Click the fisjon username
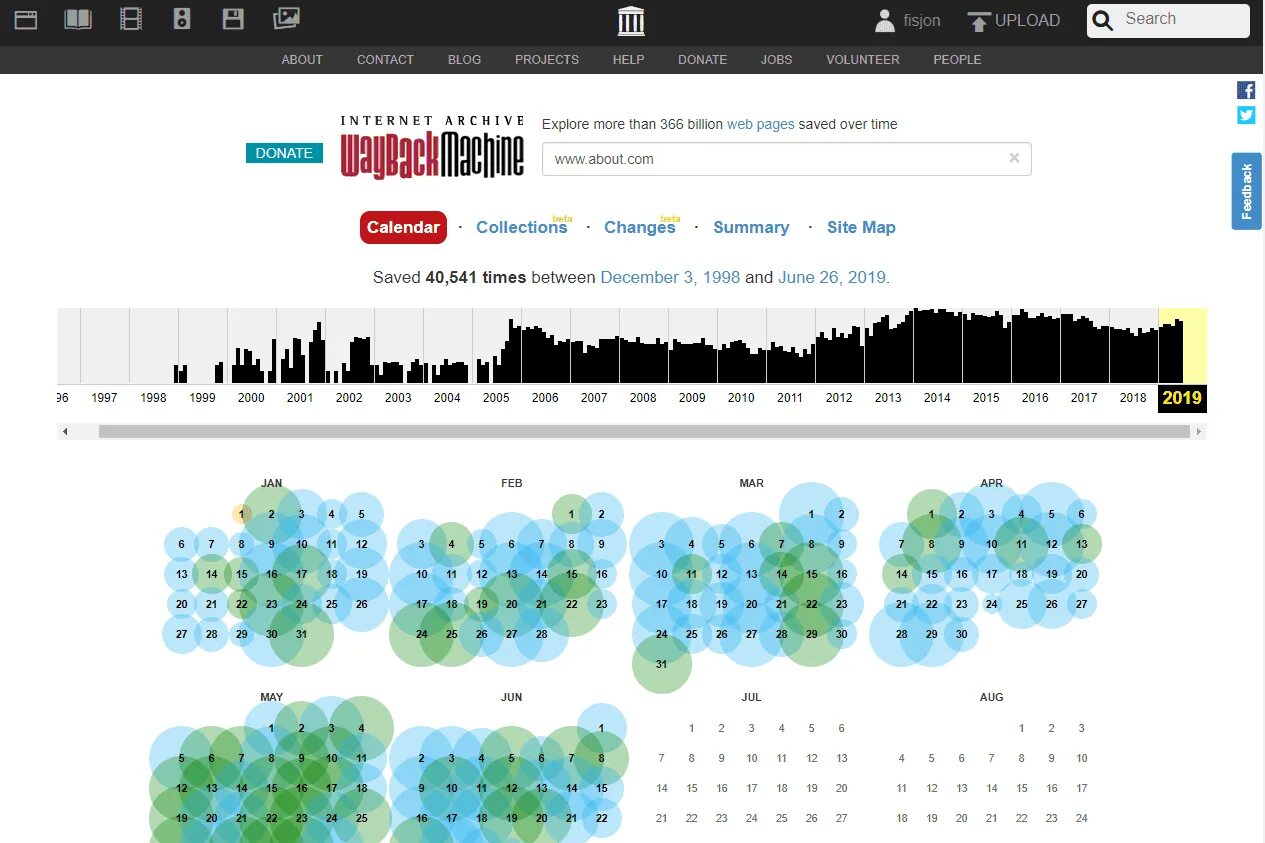1265x843 pixels. pos(922,20)
